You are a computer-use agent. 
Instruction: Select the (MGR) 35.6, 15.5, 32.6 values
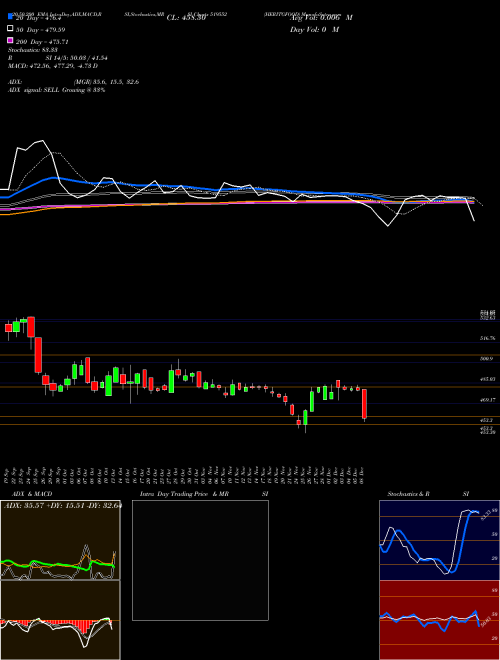click(x=106, y=82)
